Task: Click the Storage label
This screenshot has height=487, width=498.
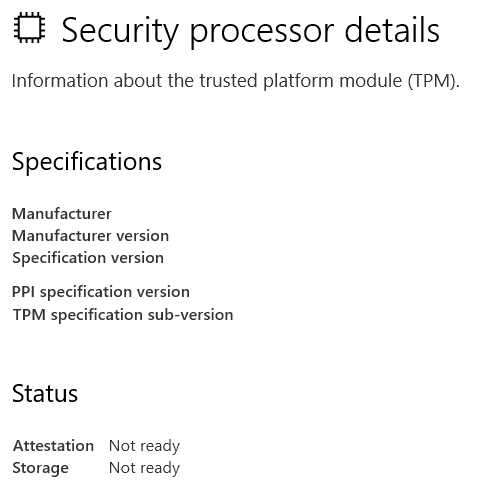Action: pyautogui.click(x=41, y=469)
